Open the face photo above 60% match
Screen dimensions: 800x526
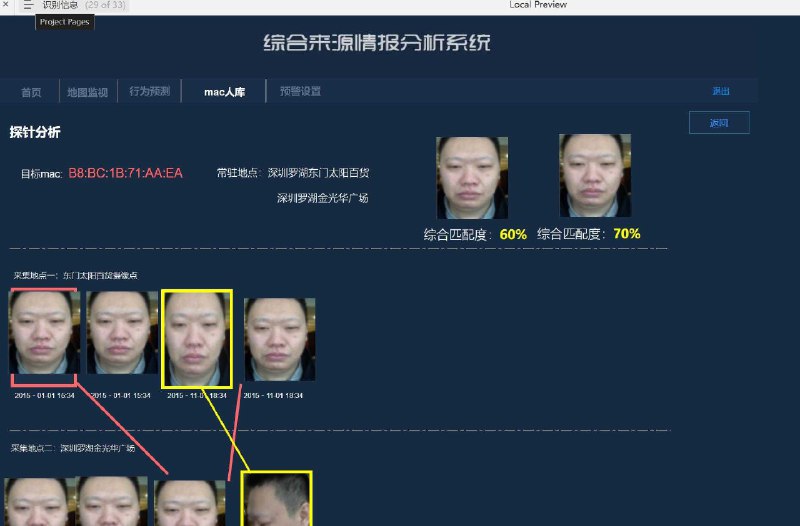tap(472, 178)
